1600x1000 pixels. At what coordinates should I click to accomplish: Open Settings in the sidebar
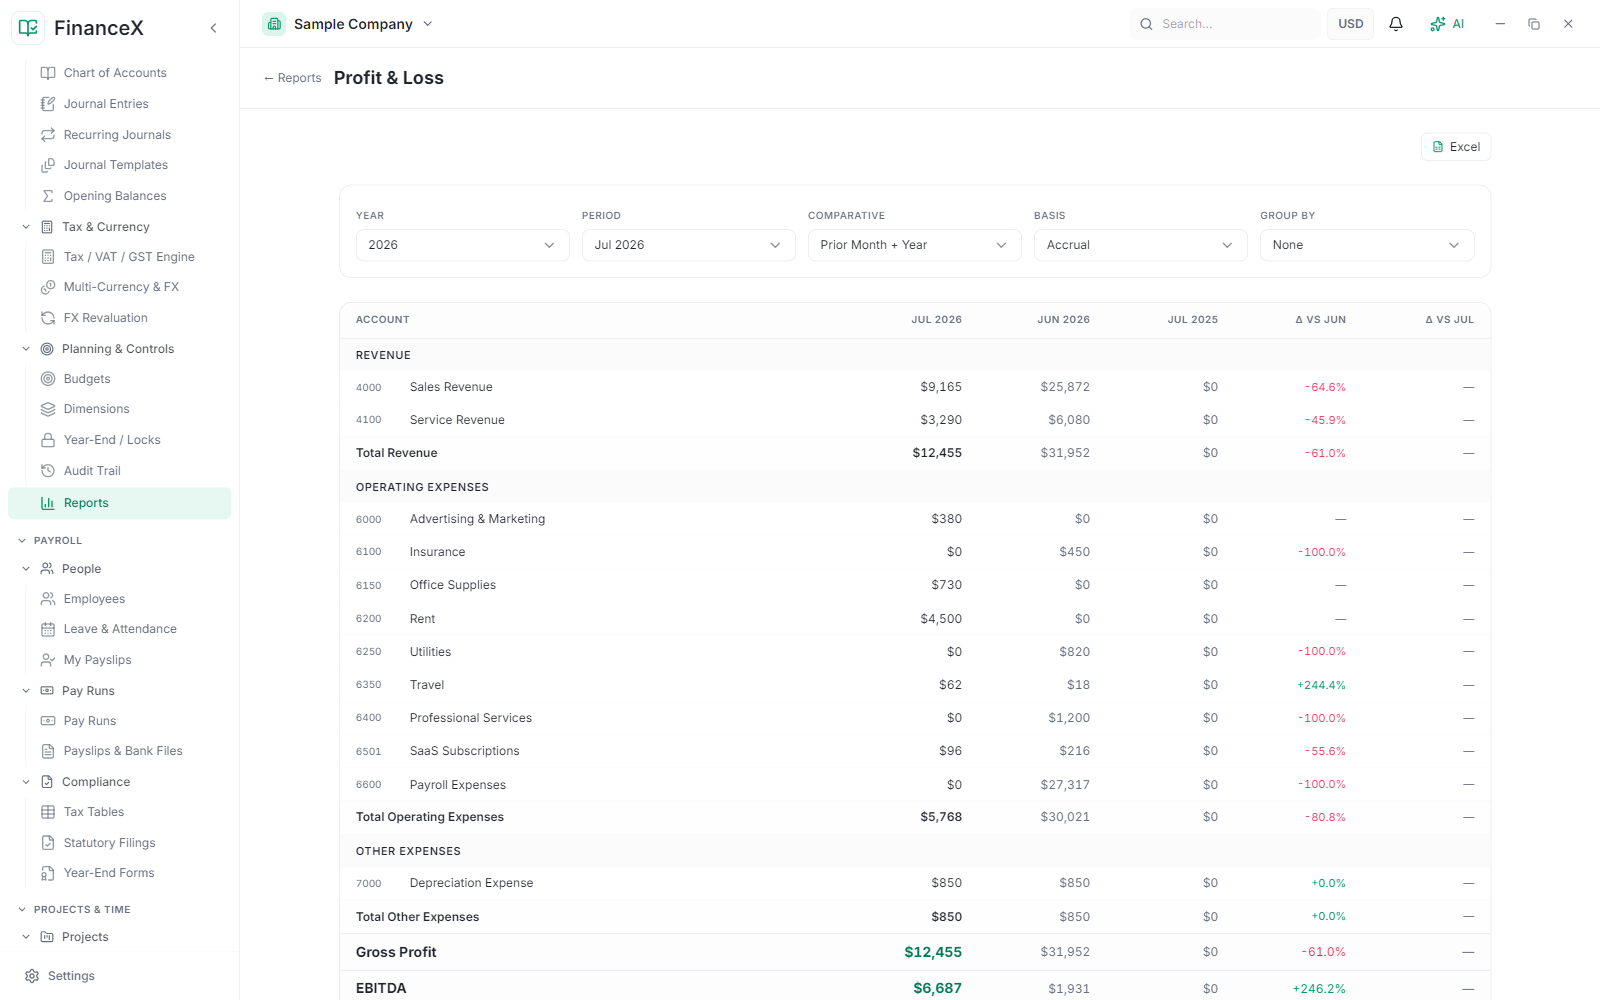pos(71,976)
